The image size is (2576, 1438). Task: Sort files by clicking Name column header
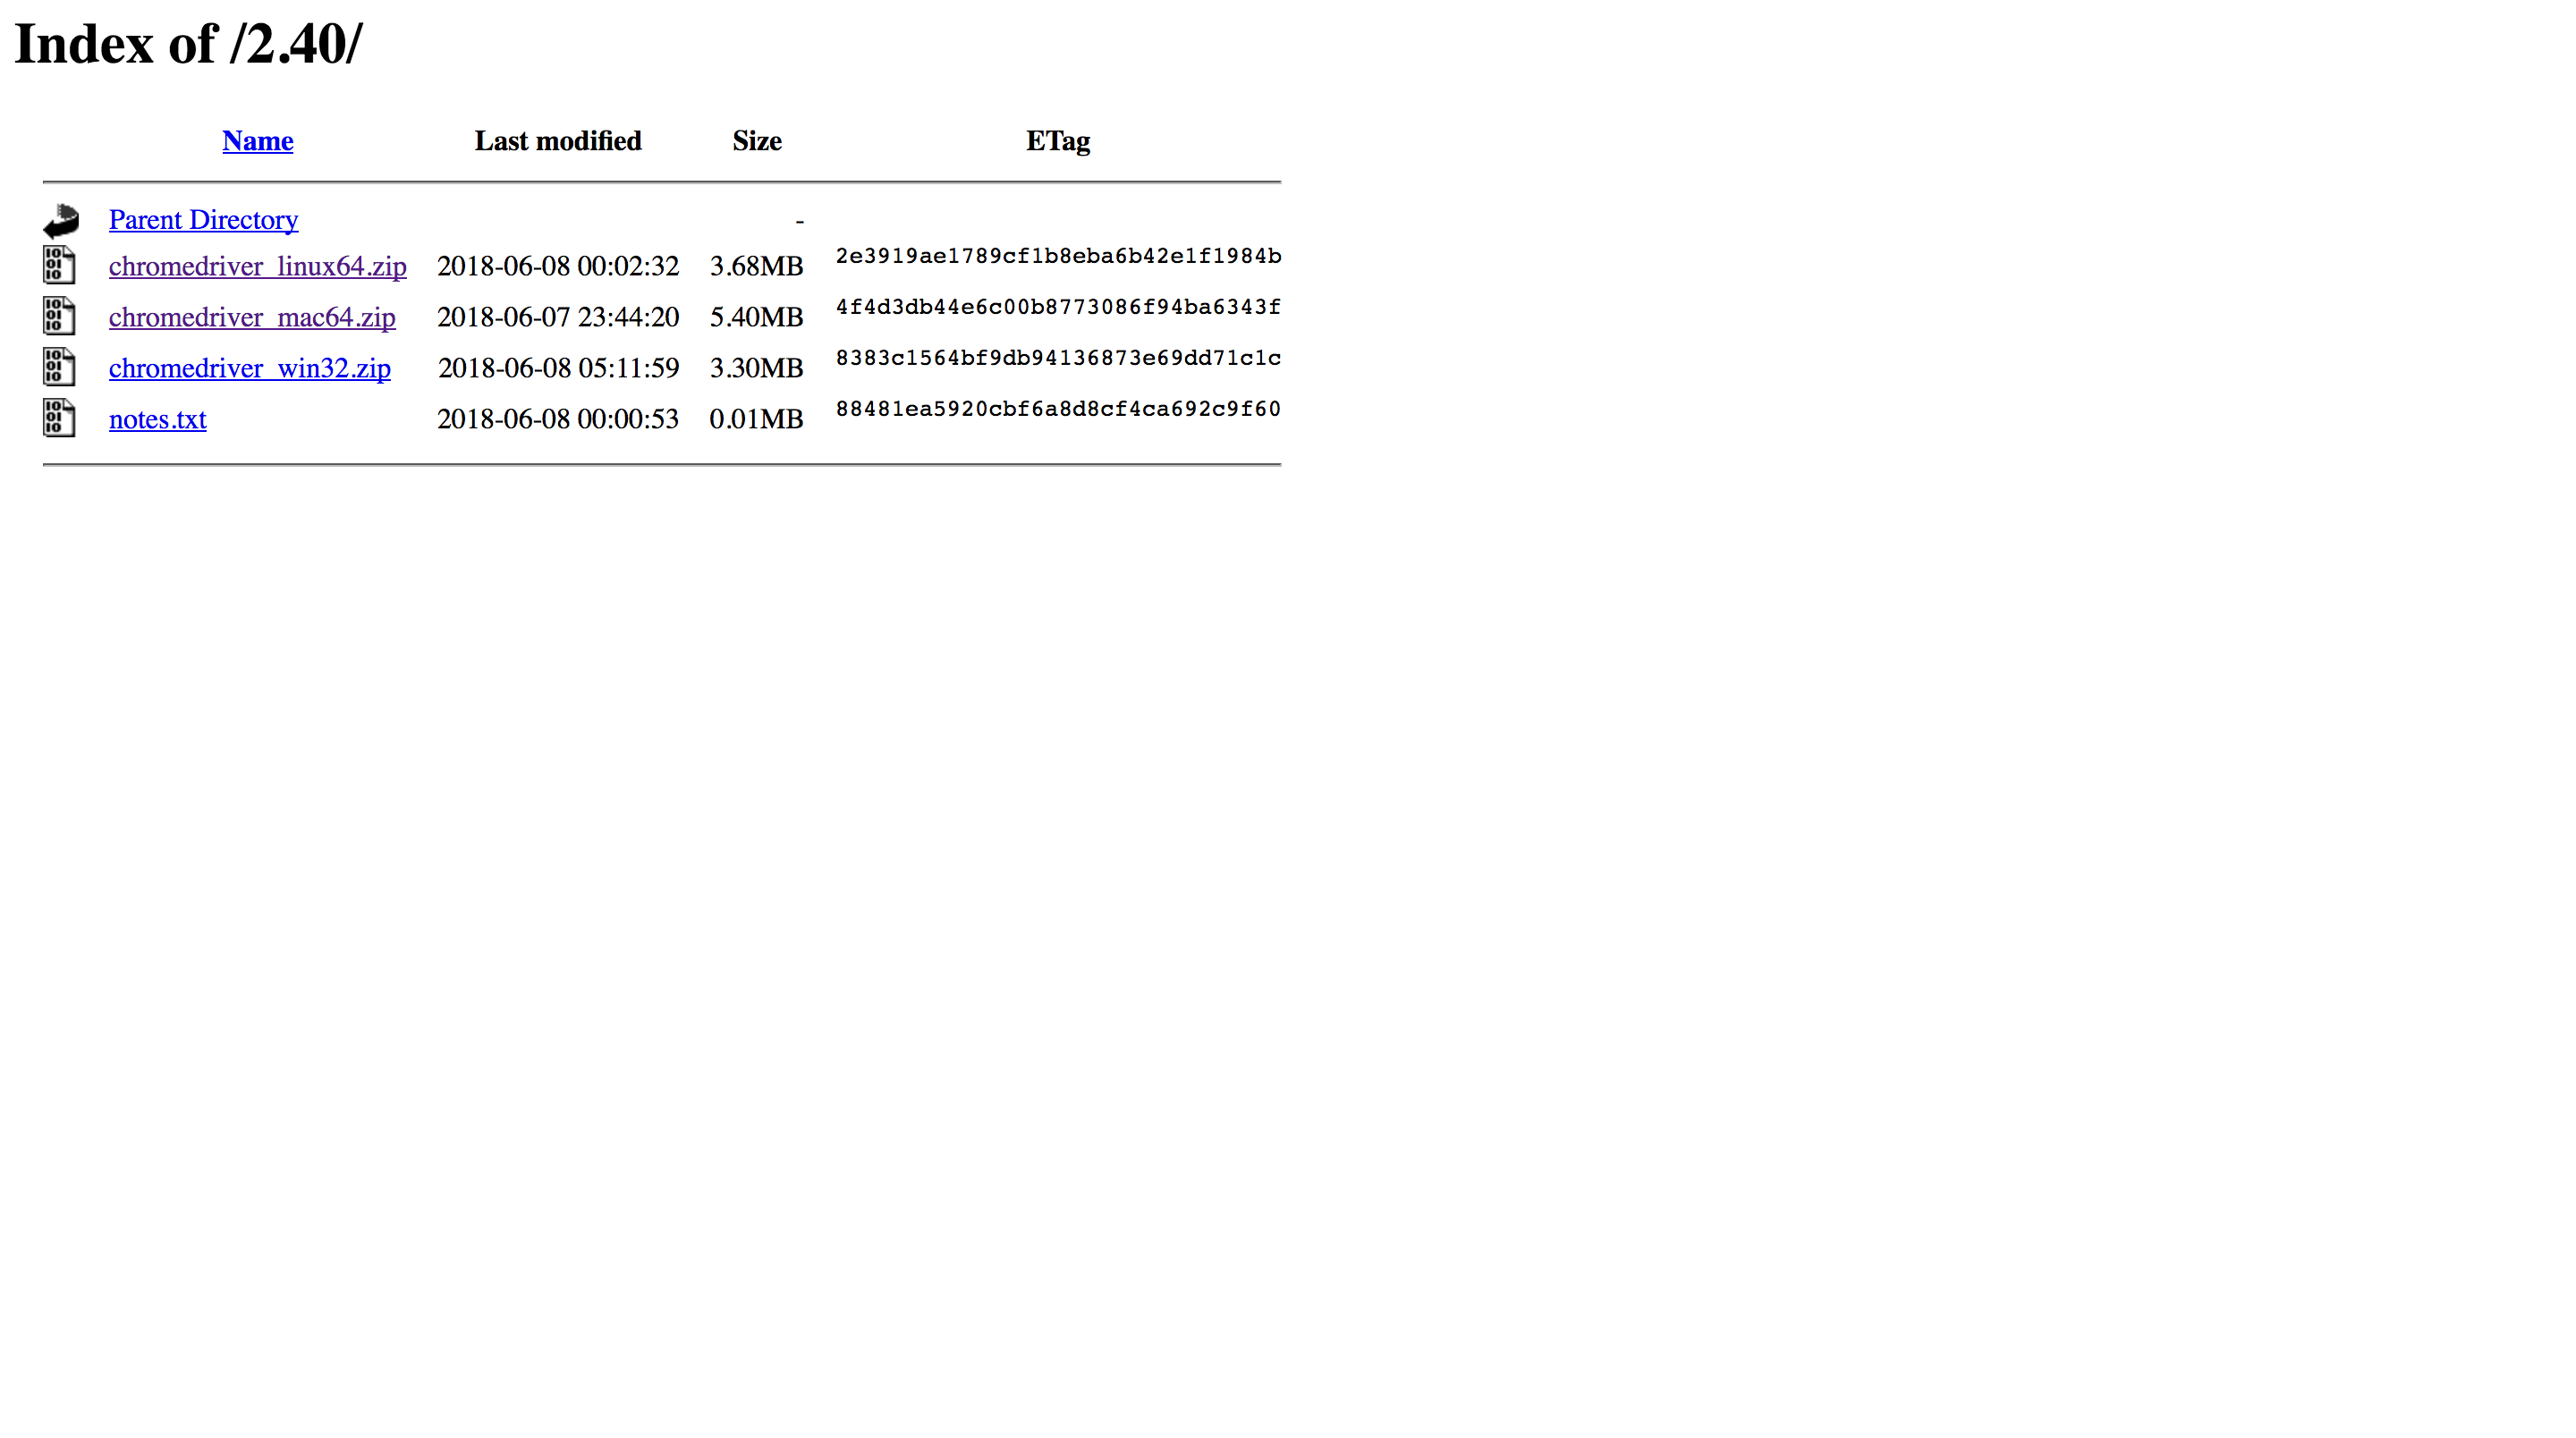[257, 140]
